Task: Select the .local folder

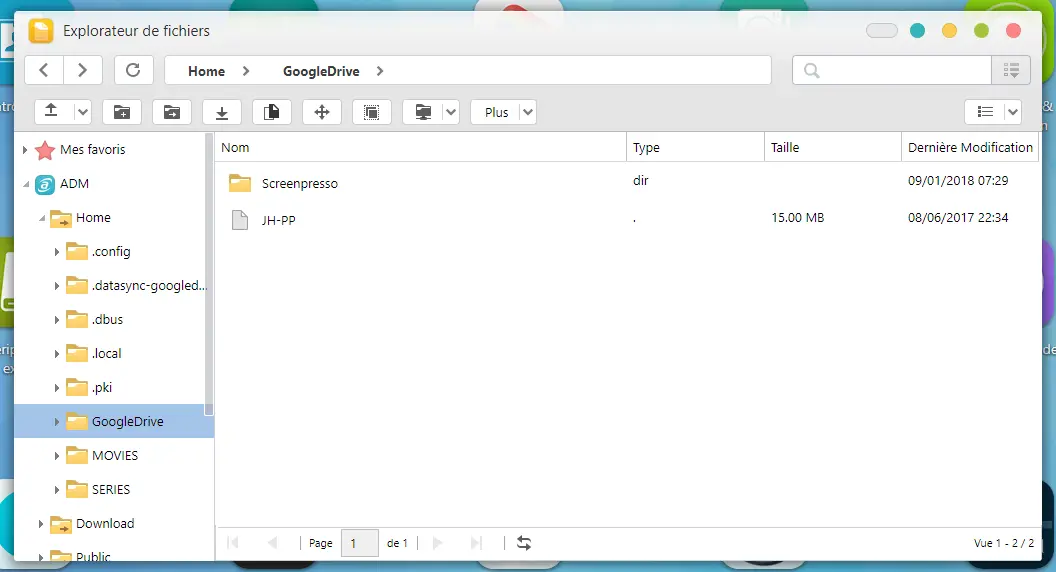Action: coord(106,353)
